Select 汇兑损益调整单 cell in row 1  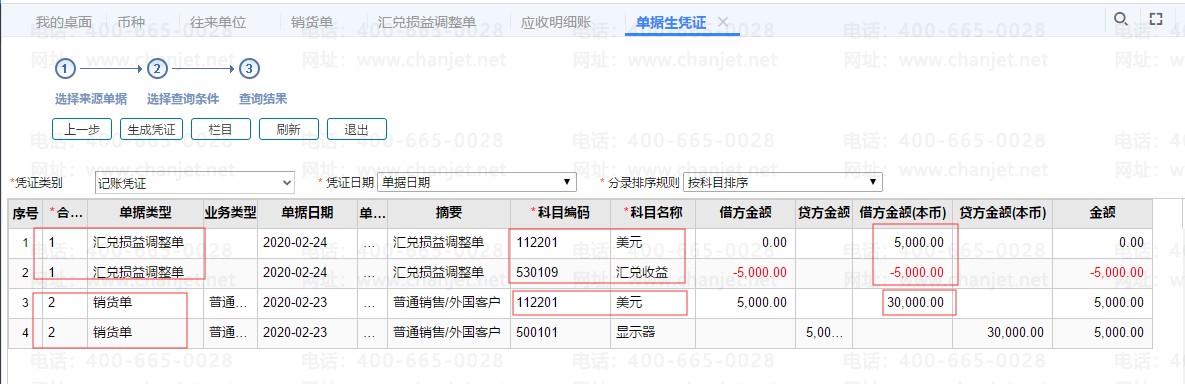pyautogui.click(x=145, y=243)
